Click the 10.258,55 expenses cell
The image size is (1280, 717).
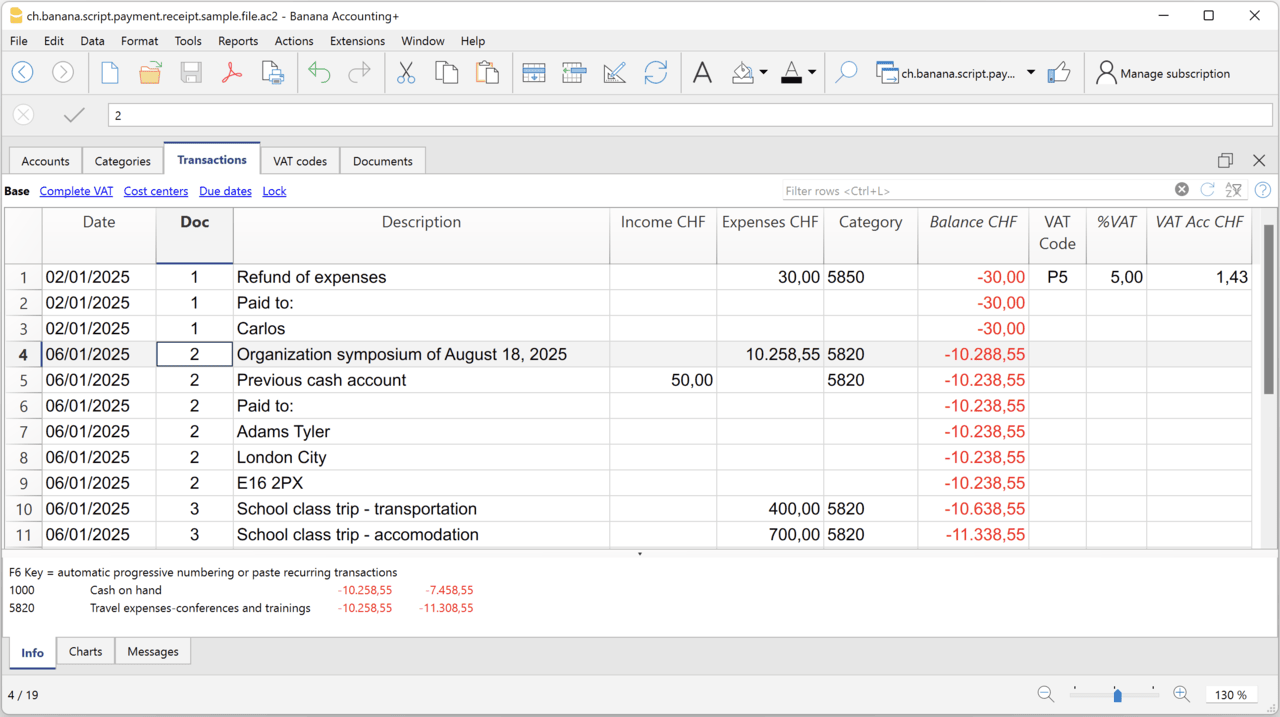(770, 354)
